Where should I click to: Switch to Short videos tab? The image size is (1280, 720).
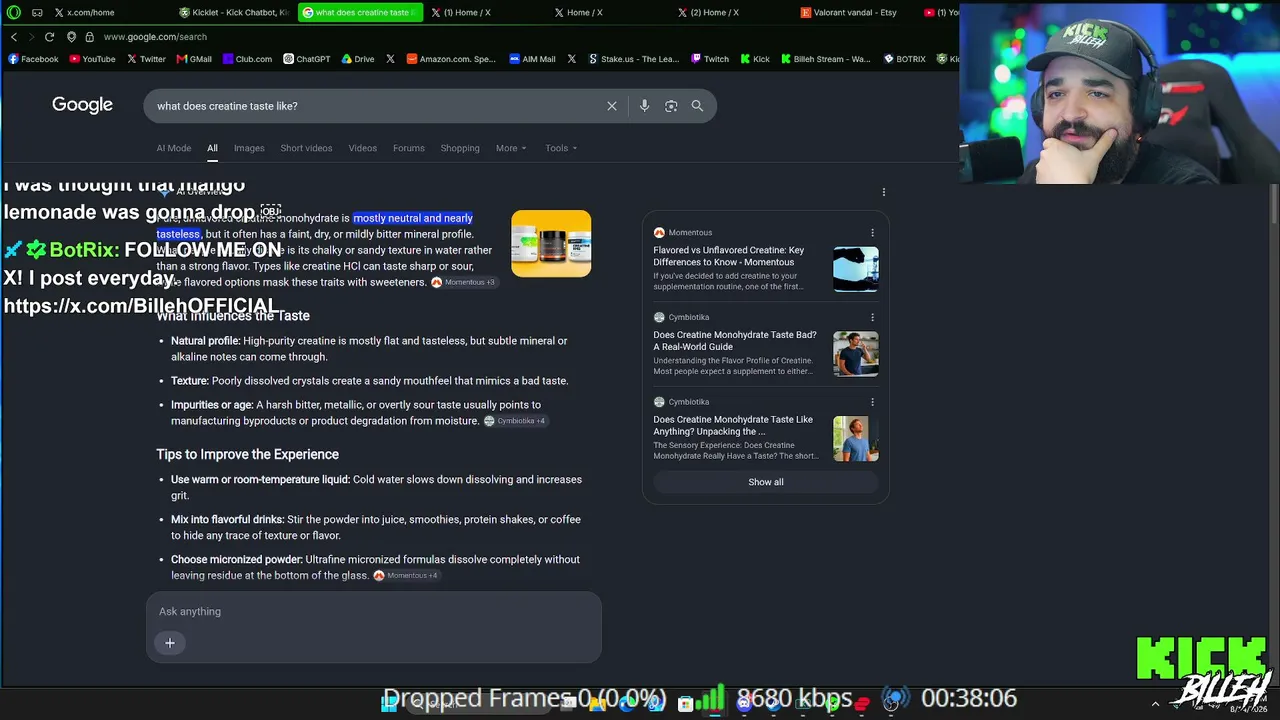(x=306, y=148)
